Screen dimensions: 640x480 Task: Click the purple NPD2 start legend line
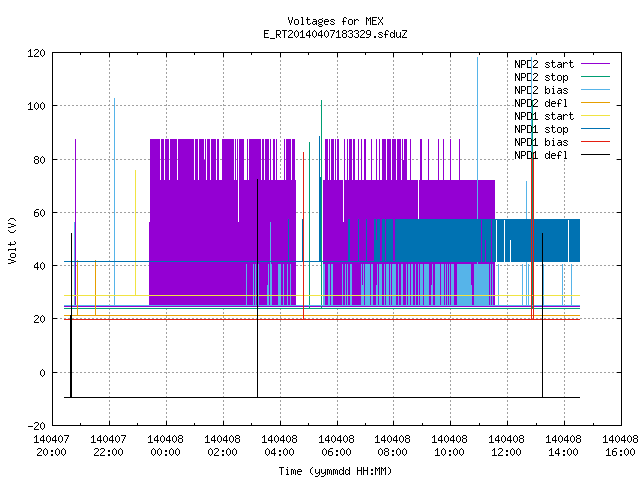595,64
